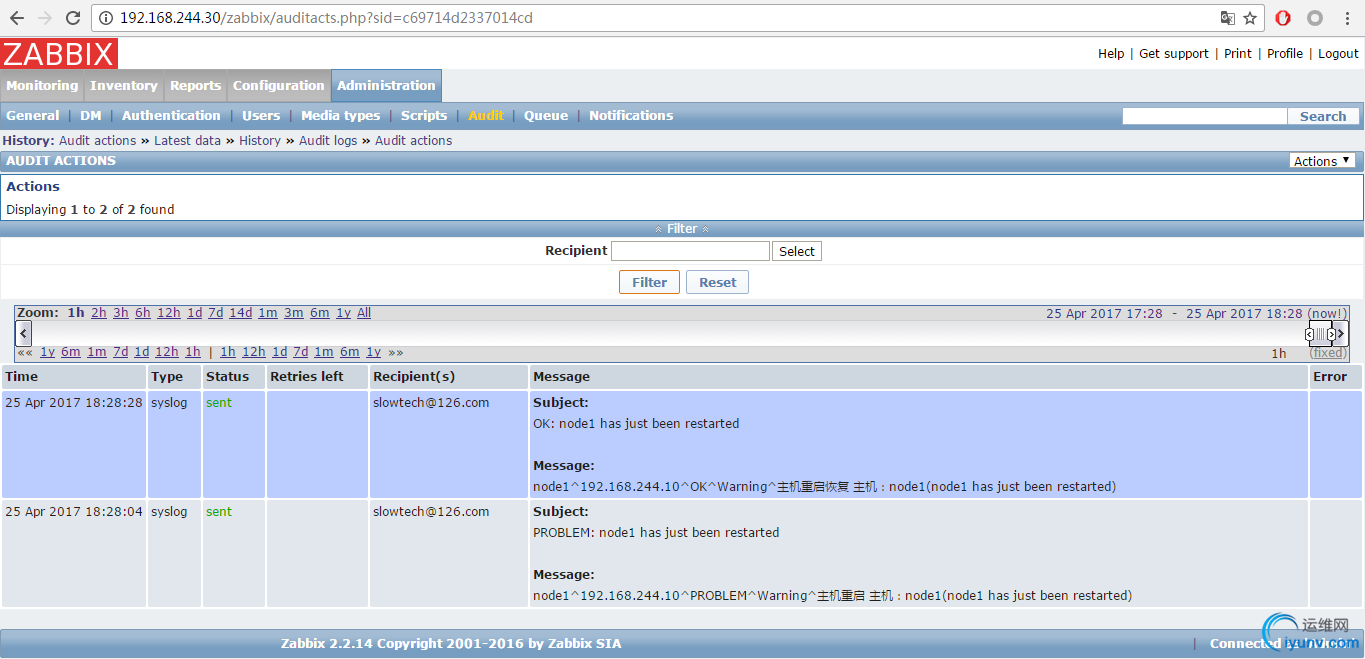The height and width of the screenshot is (659, 1365).
Task: Click subject 'OK: node1 has just been restarted'
Action: click(636, 423)
